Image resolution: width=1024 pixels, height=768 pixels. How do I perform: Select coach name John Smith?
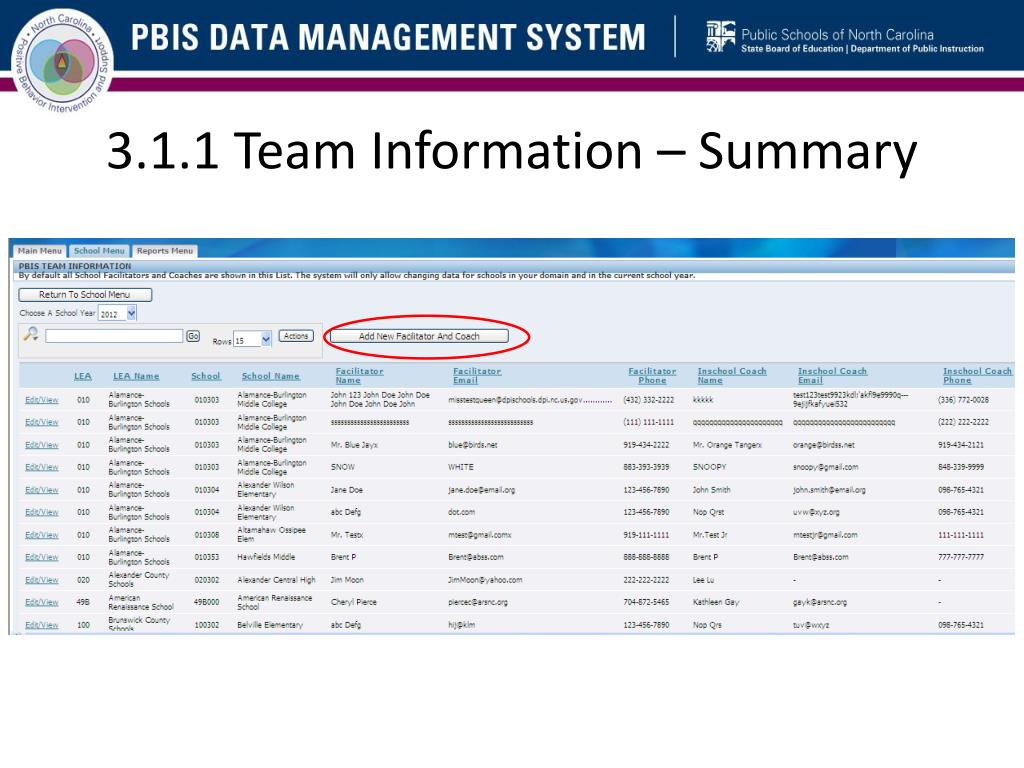[712, 490]
